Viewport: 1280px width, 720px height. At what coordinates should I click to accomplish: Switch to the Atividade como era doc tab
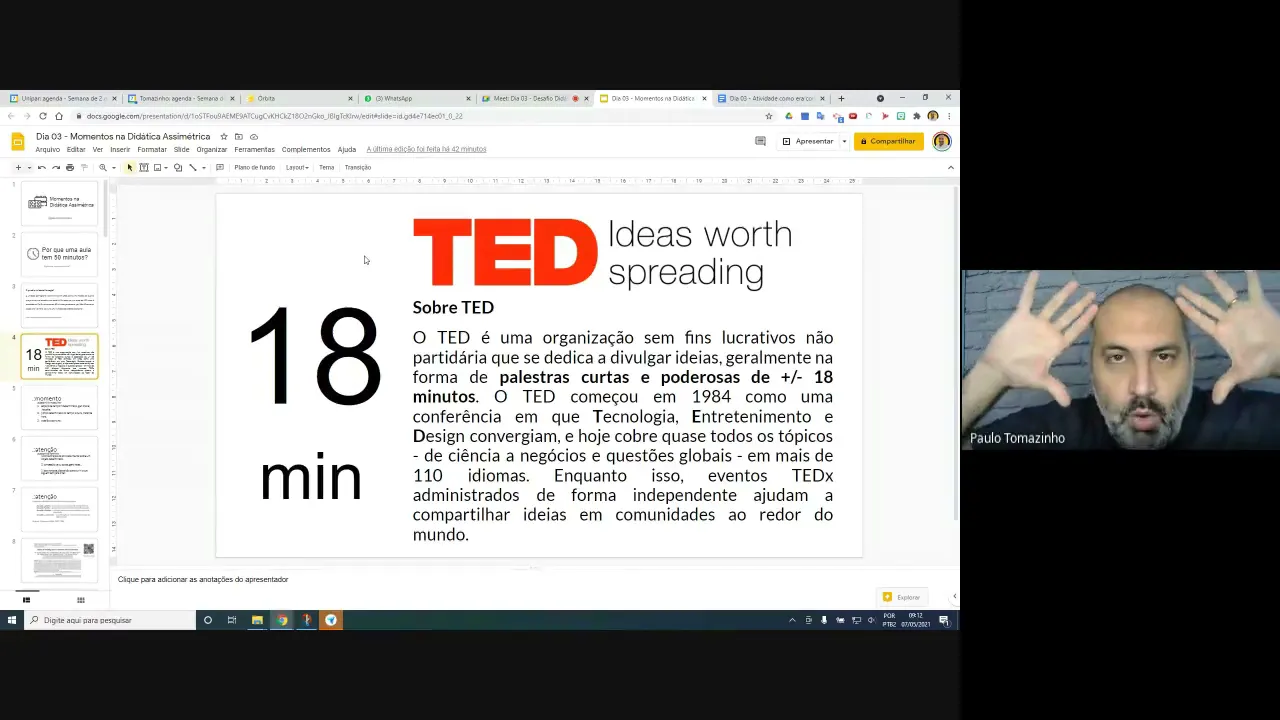771,98
